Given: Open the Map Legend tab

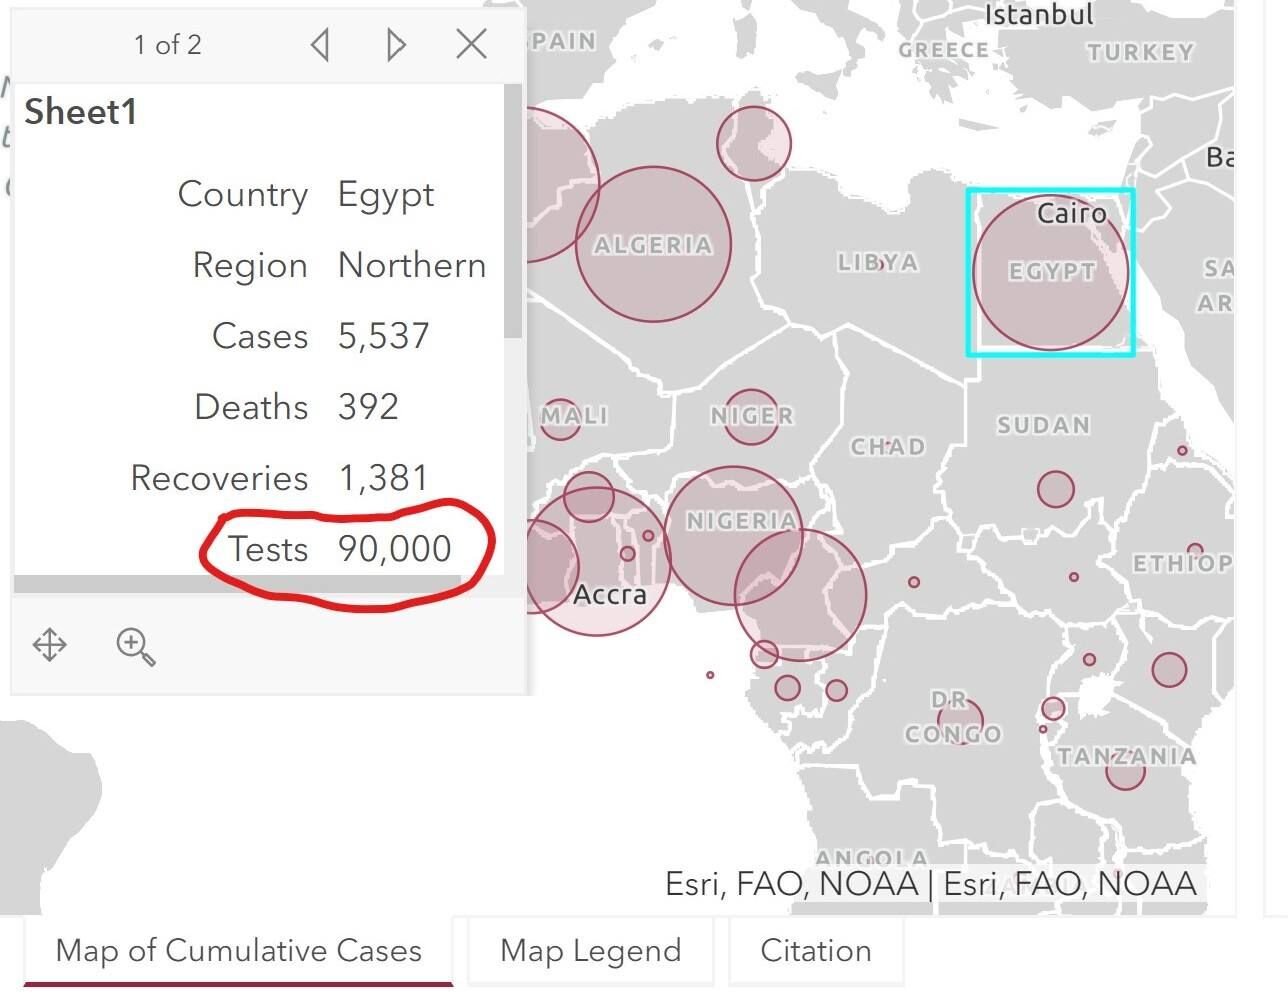Looking at the screenshot, I should click(590, 950).
